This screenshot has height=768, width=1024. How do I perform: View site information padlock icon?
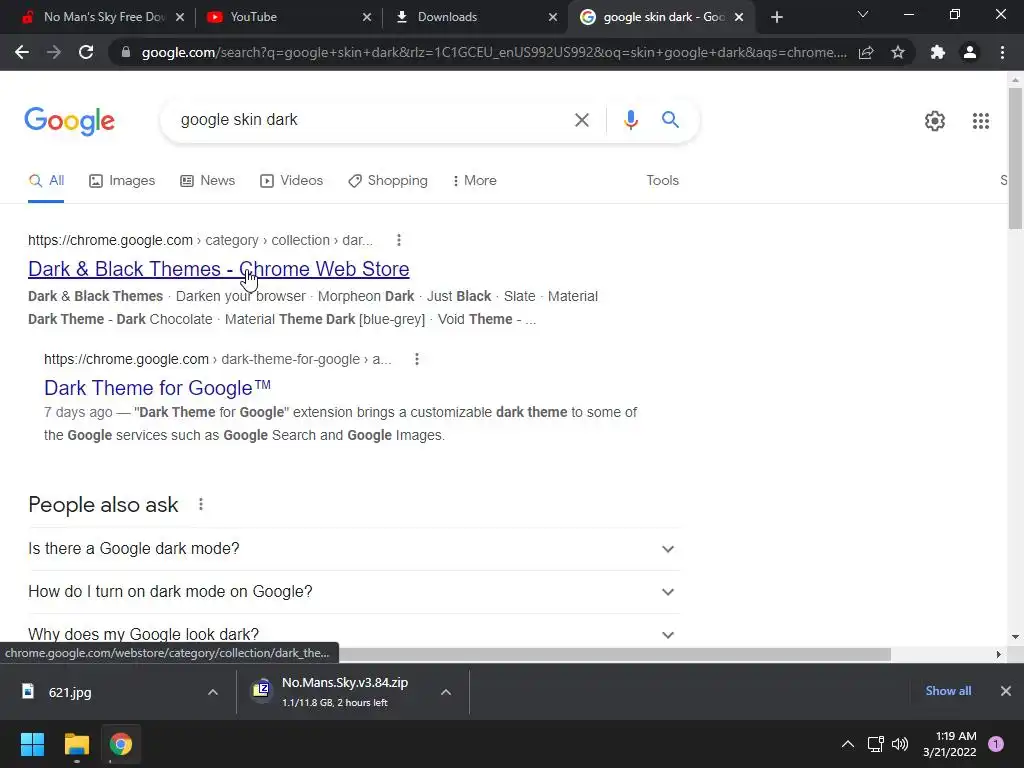point(126,52)
